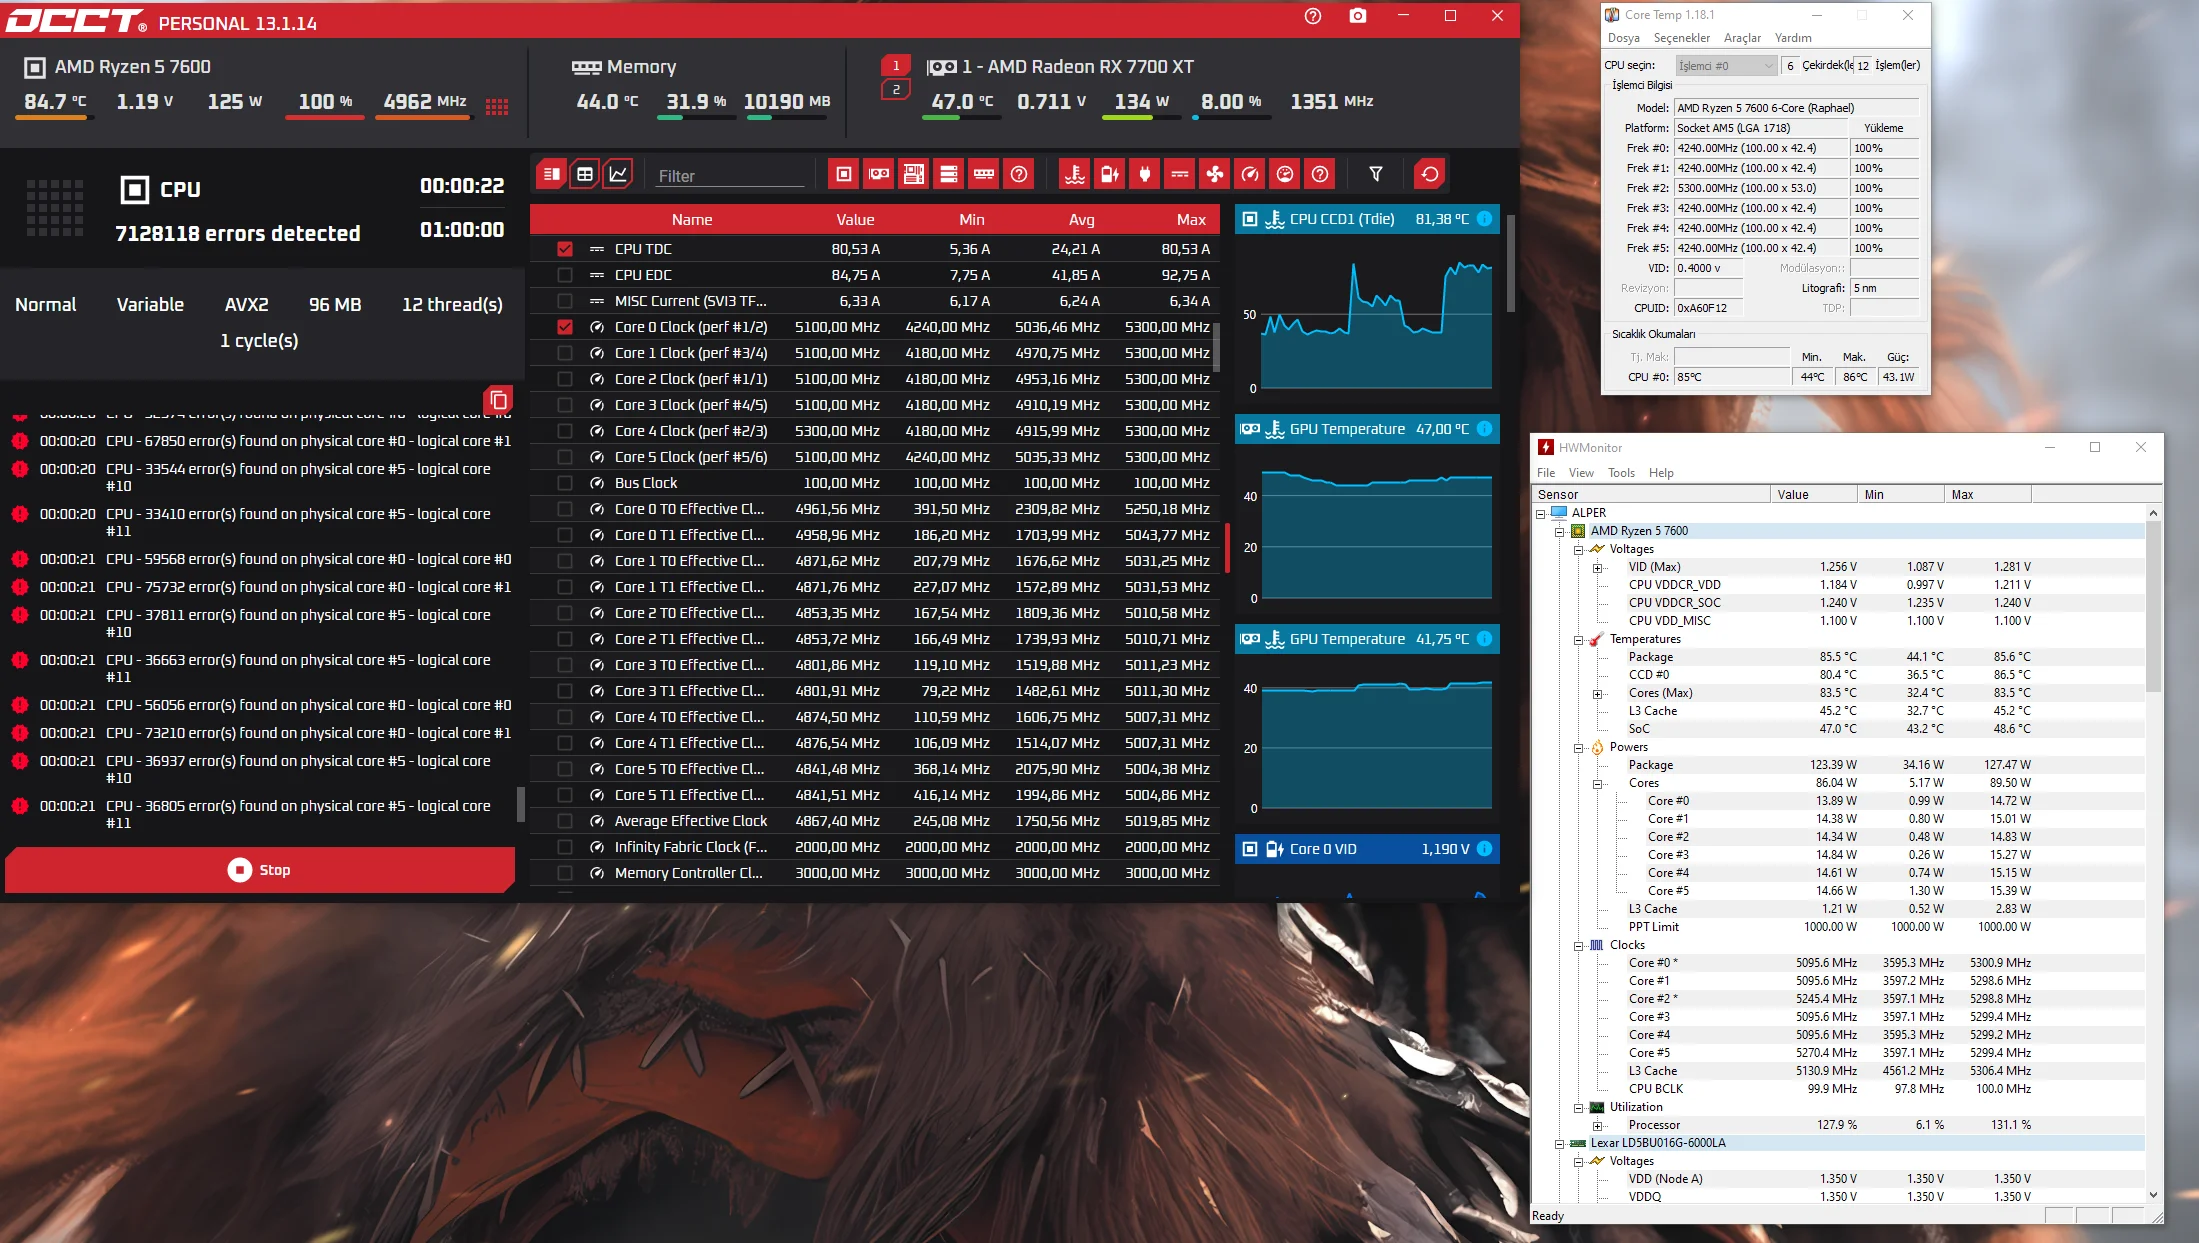Viewport: 2199px width, 1243px height.
Task: Click the reset min/max icon
Action: coord(1430,174)
